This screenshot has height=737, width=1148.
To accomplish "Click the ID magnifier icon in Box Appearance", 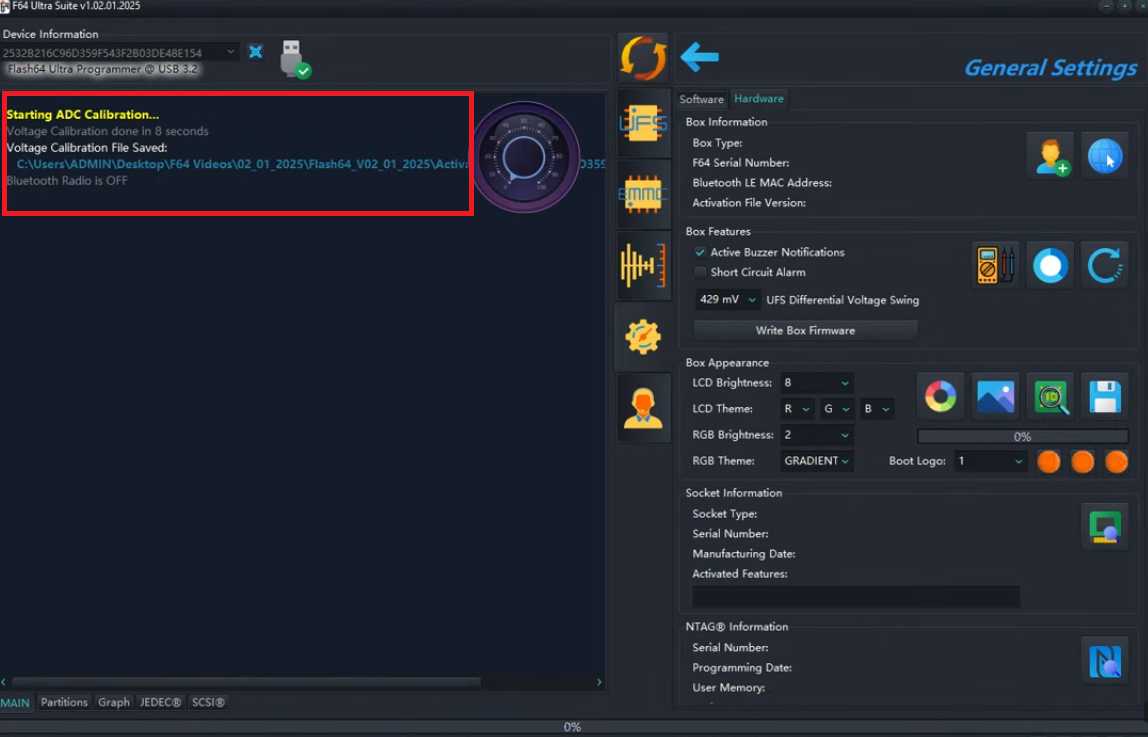I will (1051, 396).
